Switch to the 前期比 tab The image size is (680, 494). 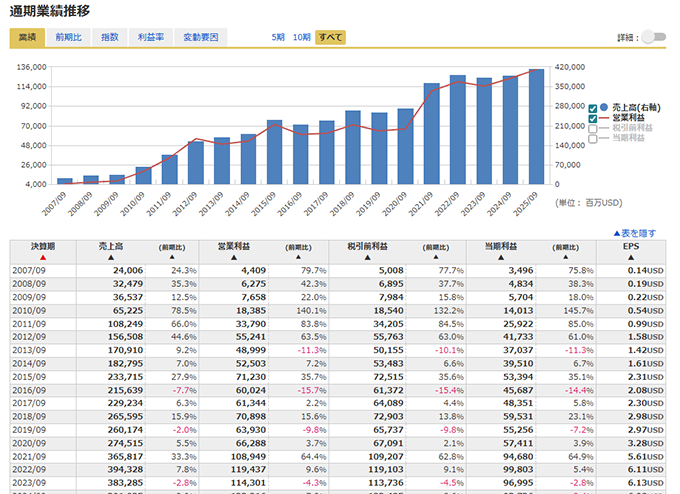[69, 37]
